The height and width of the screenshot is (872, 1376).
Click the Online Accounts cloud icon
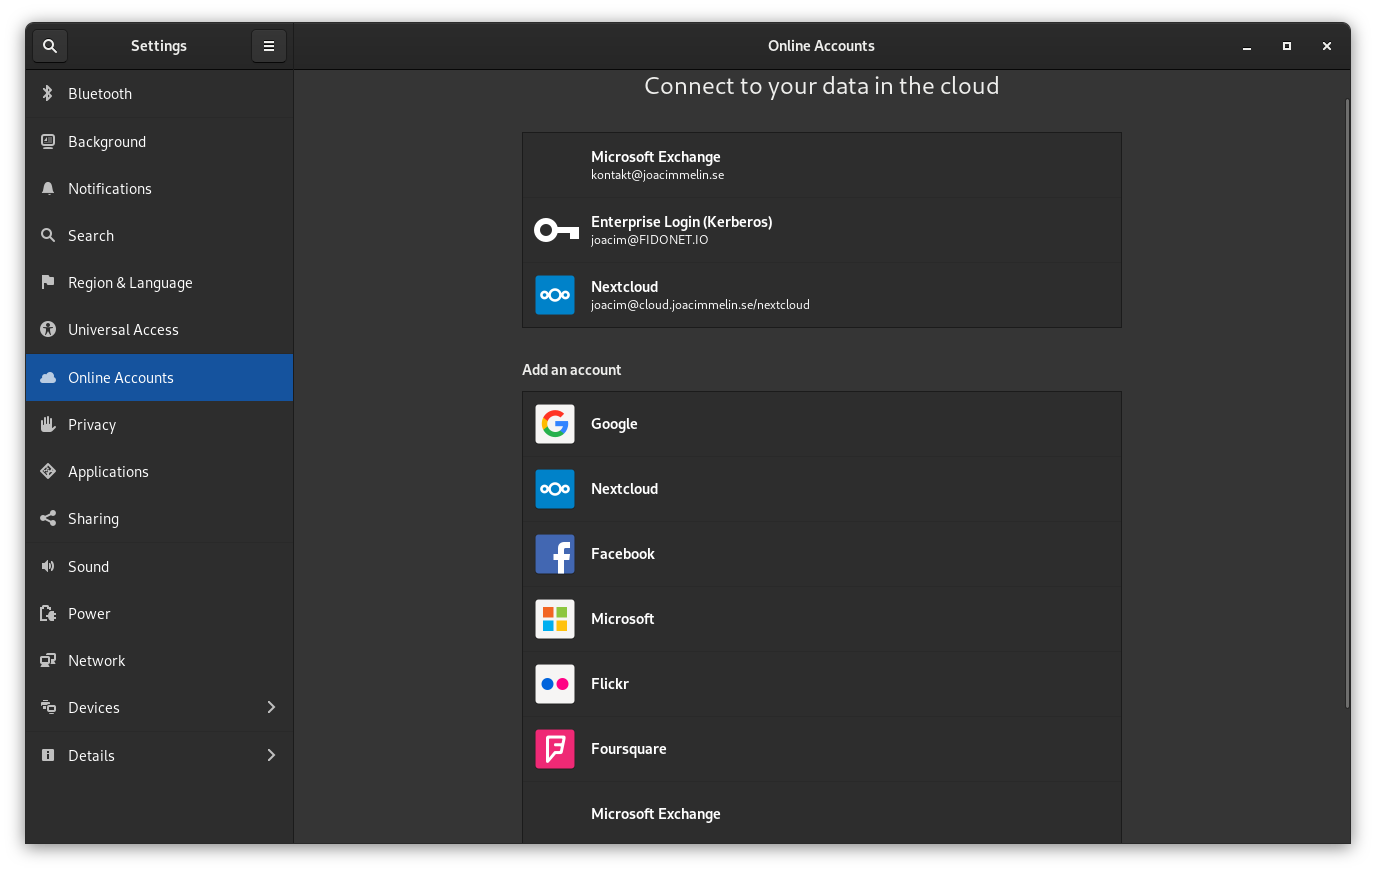click(x=47, y=378)
